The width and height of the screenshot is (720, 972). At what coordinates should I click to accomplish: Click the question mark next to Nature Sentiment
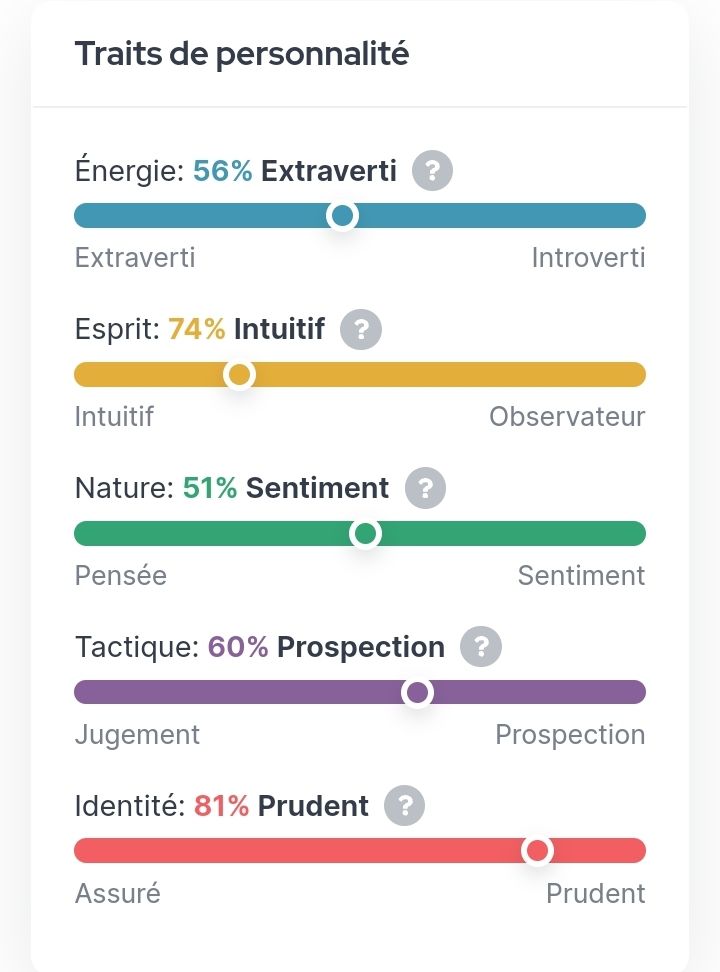[425, 488]
